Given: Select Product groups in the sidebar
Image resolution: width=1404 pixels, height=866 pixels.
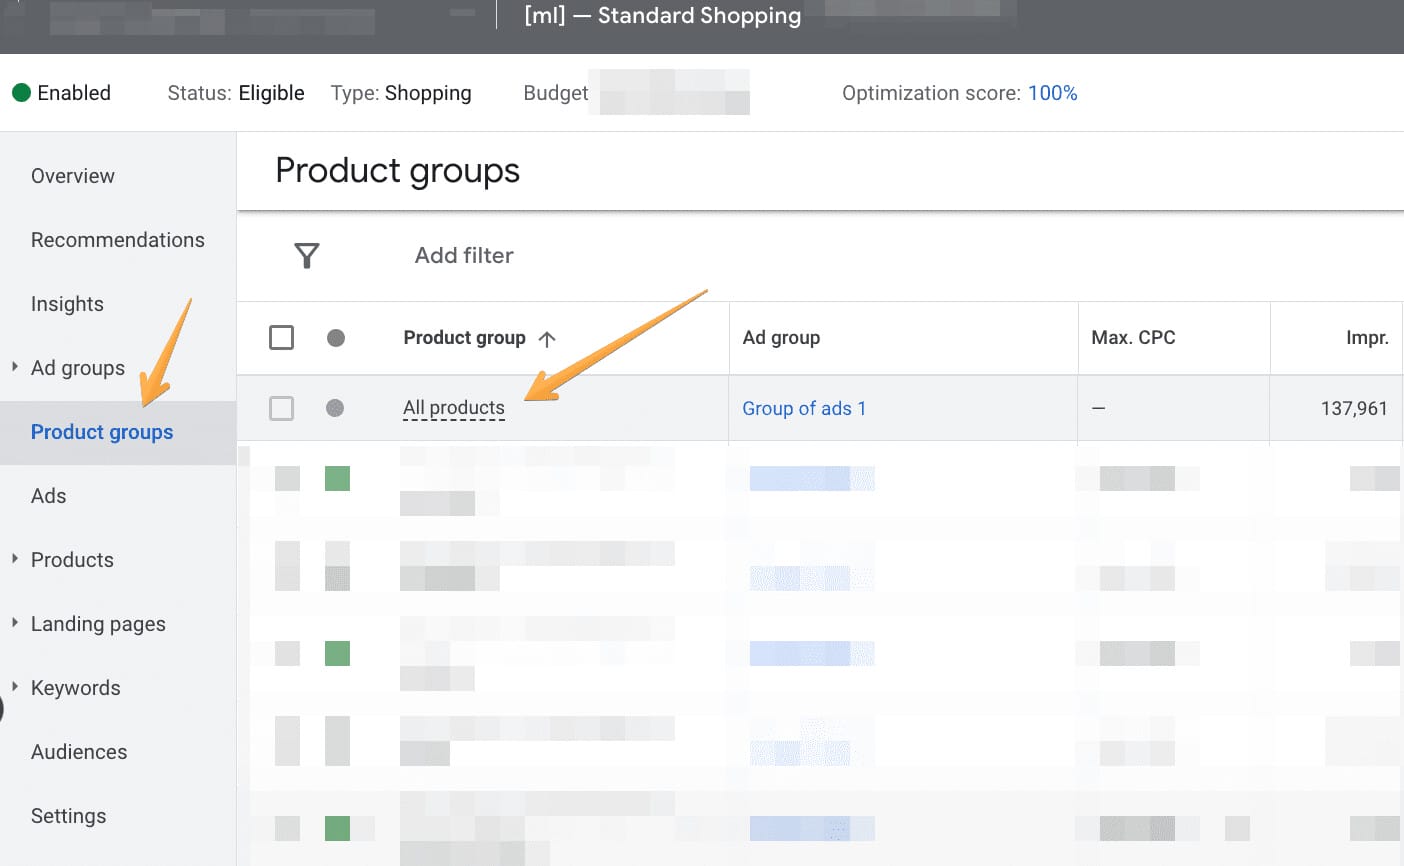Looking at the screenshot, I should 102,432.
